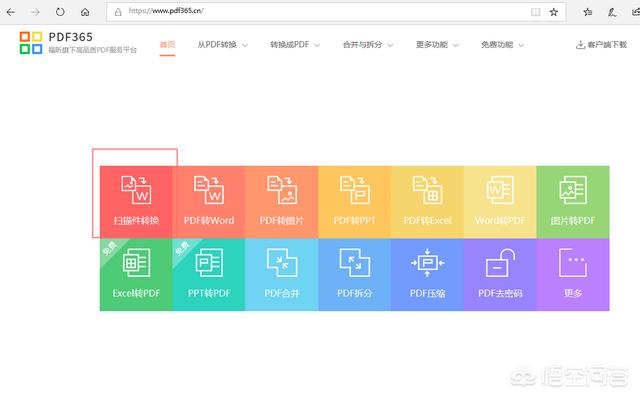Open the PDF转图片 tile

point(282,202)
